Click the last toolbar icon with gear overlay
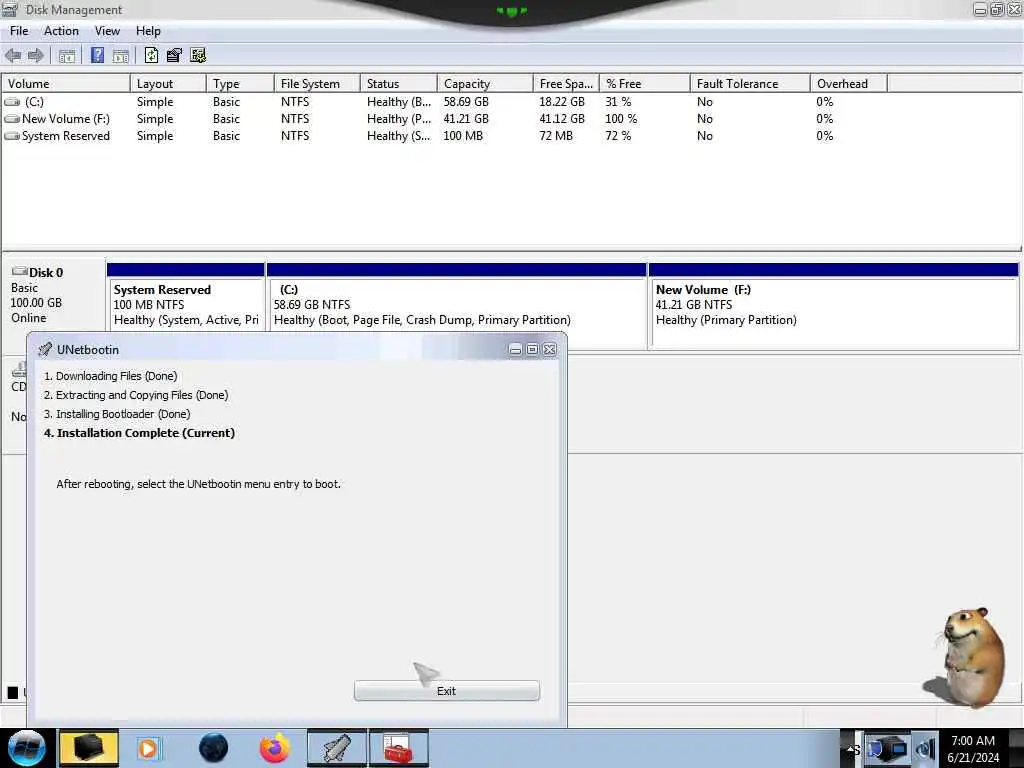1024x768 pixels. click(198, 56)
